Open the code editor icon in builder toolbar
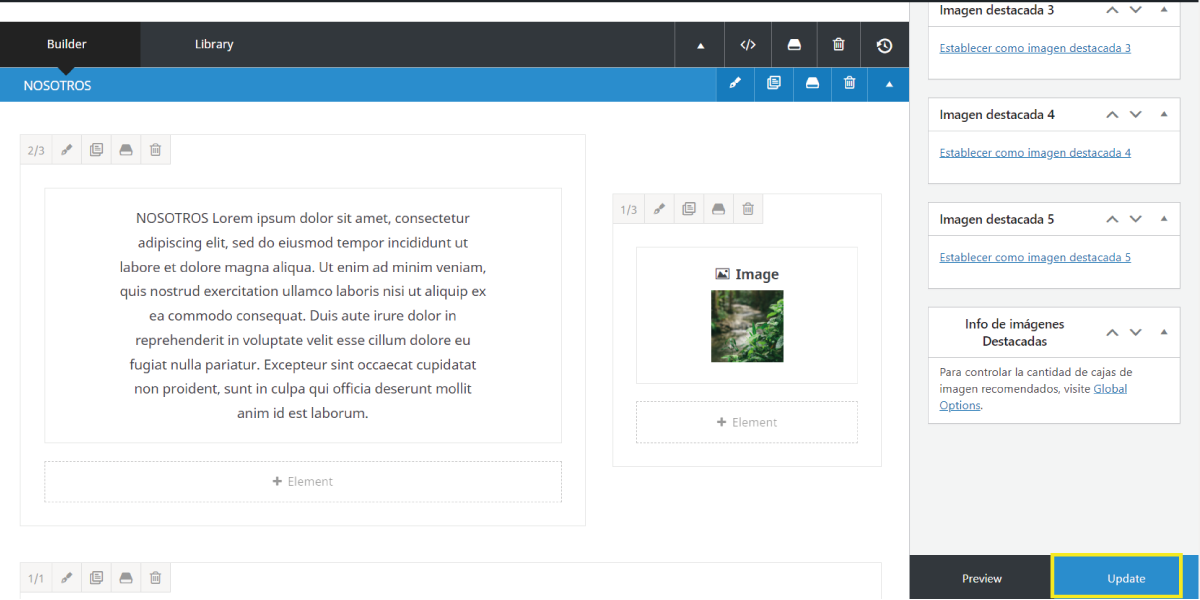The width and height of the screenshot is (1200, 600). tap(747, 45)
